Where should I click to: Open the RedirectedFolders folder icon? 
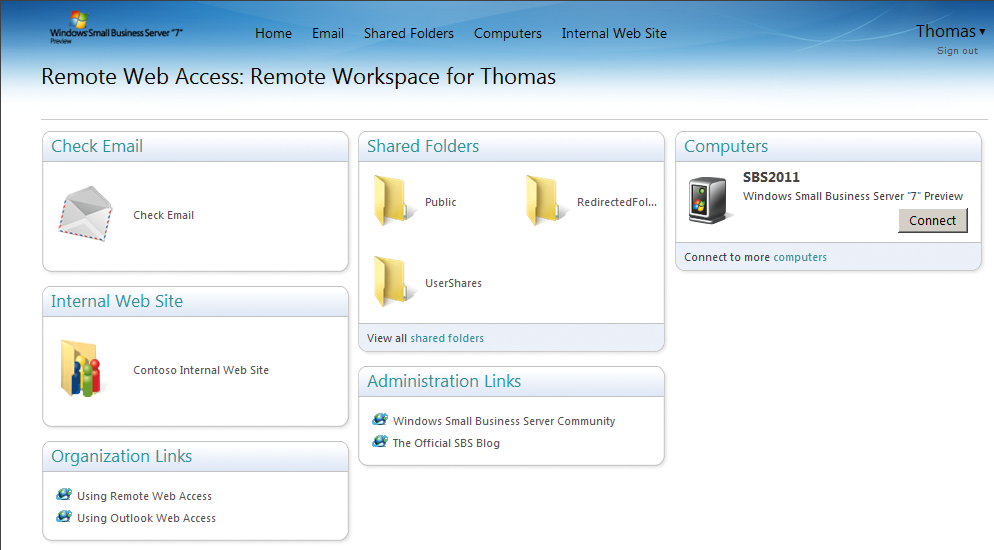point(545,201)
